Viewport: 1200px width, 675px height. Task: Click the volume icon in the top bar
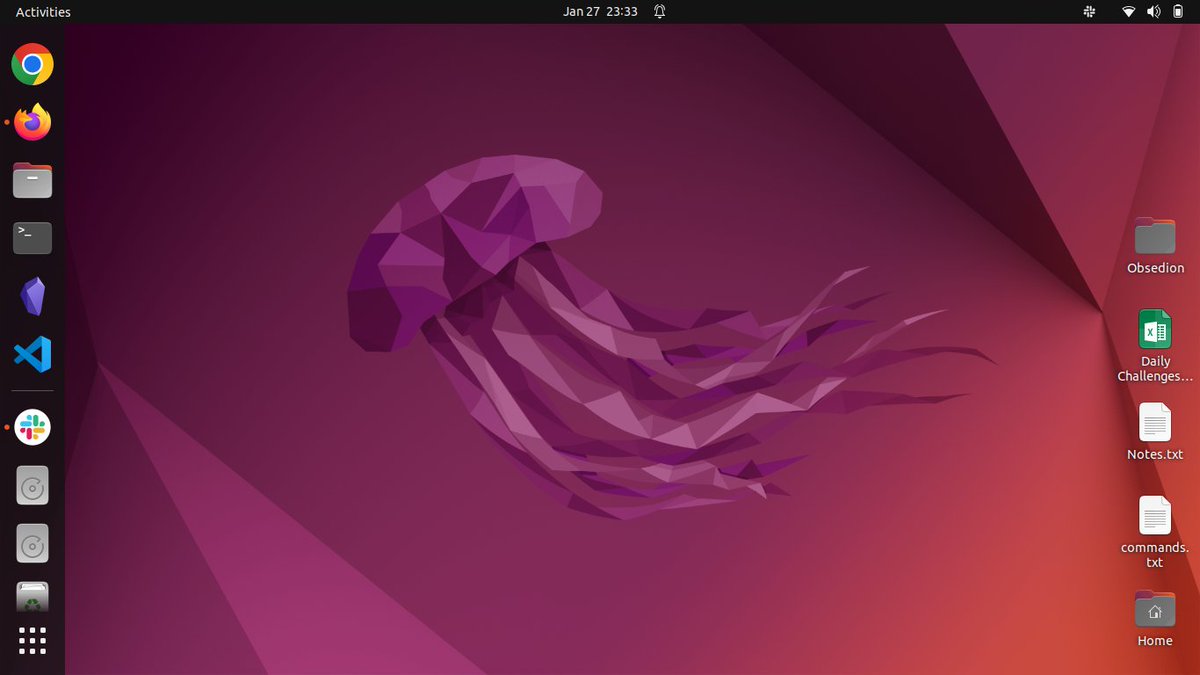[x=1152, y=12]
